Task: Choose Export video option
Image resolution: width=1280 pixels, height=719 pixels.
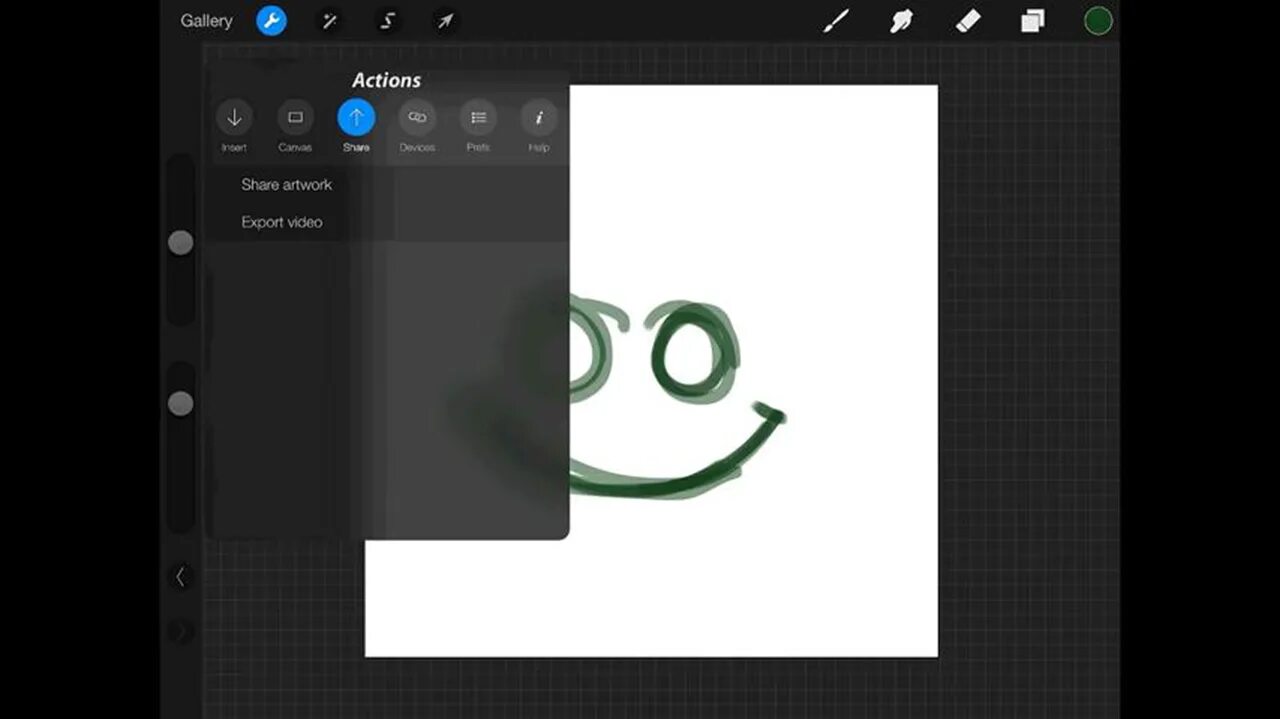Action: pyautogui.click(x=282, y=222)
